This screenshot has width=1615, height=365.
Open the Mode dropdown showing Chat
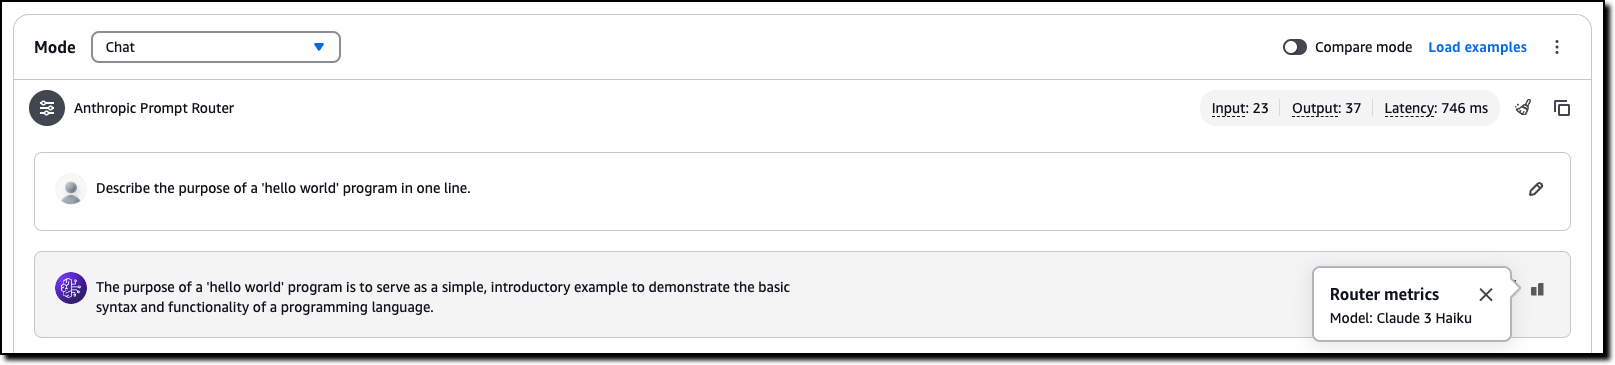(x=216, y=47)
